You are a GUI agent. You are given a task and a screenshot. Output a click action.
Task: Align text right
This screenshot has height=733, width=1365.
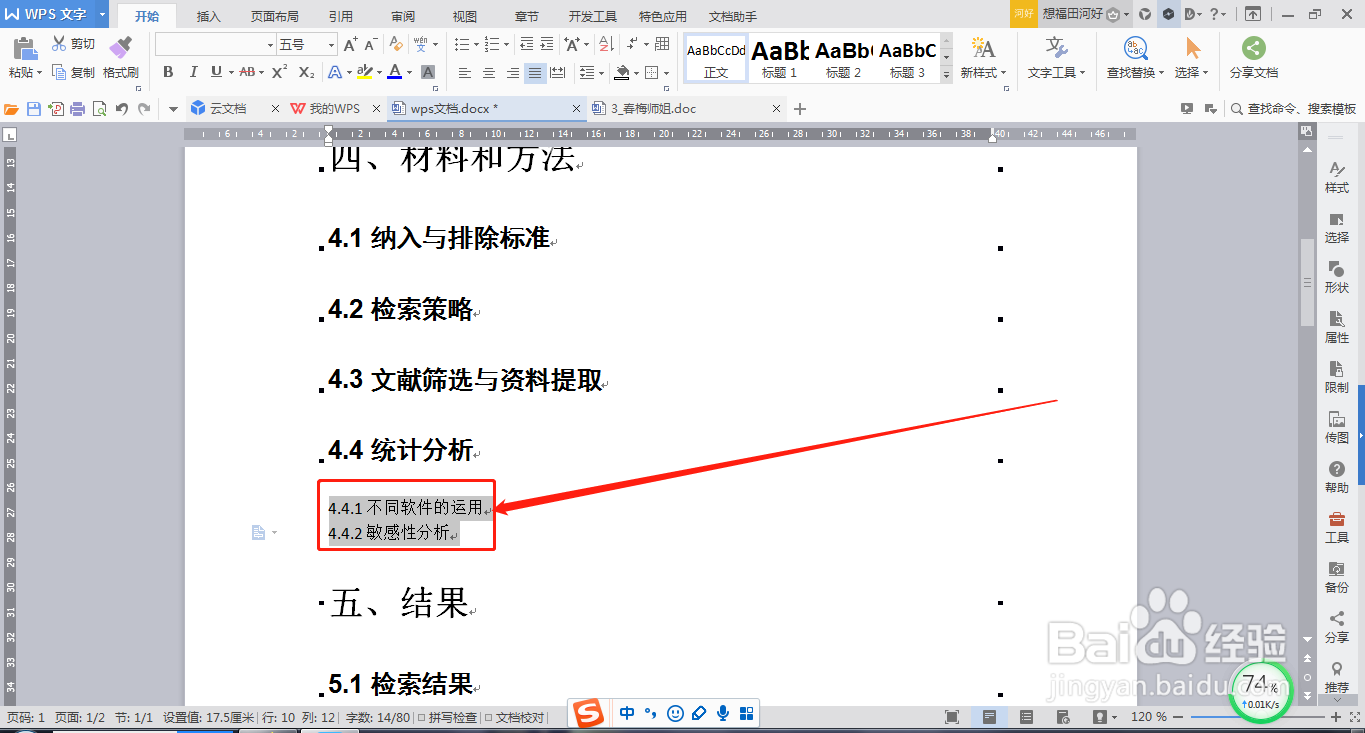click(512, 72)
